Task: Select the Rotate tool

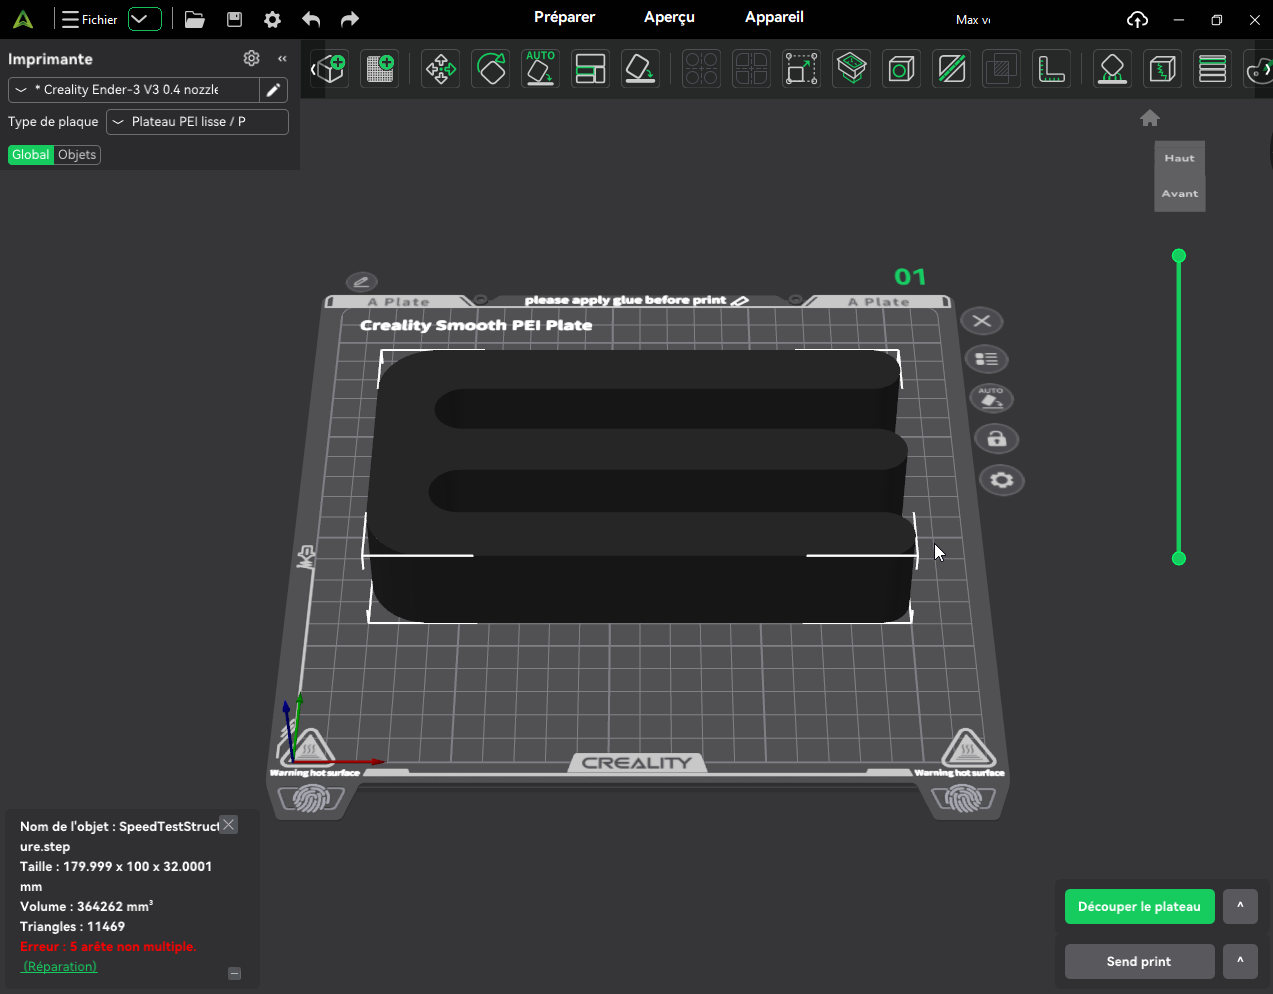Action: [491, 69]
